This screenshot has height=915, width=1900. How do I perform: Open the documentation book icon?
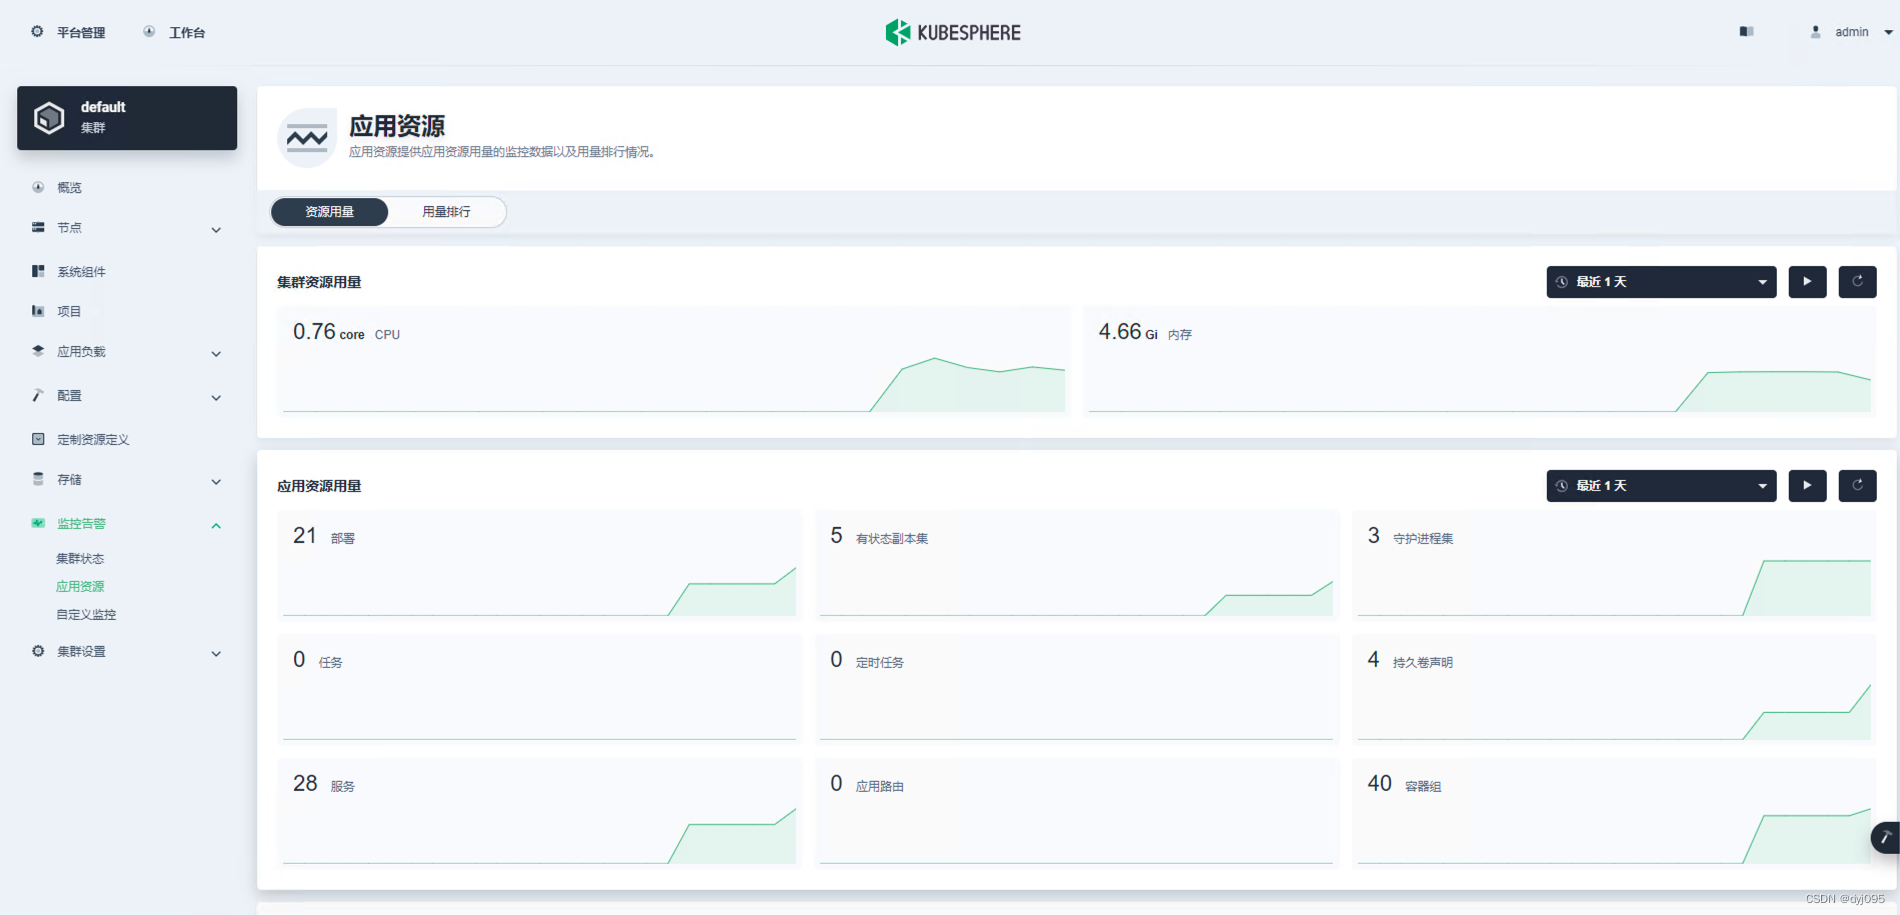1746,32
